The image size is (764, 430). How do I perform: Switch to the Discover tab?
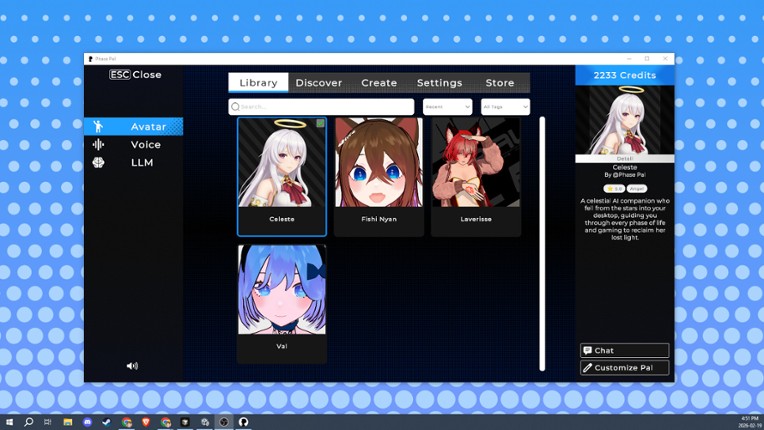pos(319,83)
